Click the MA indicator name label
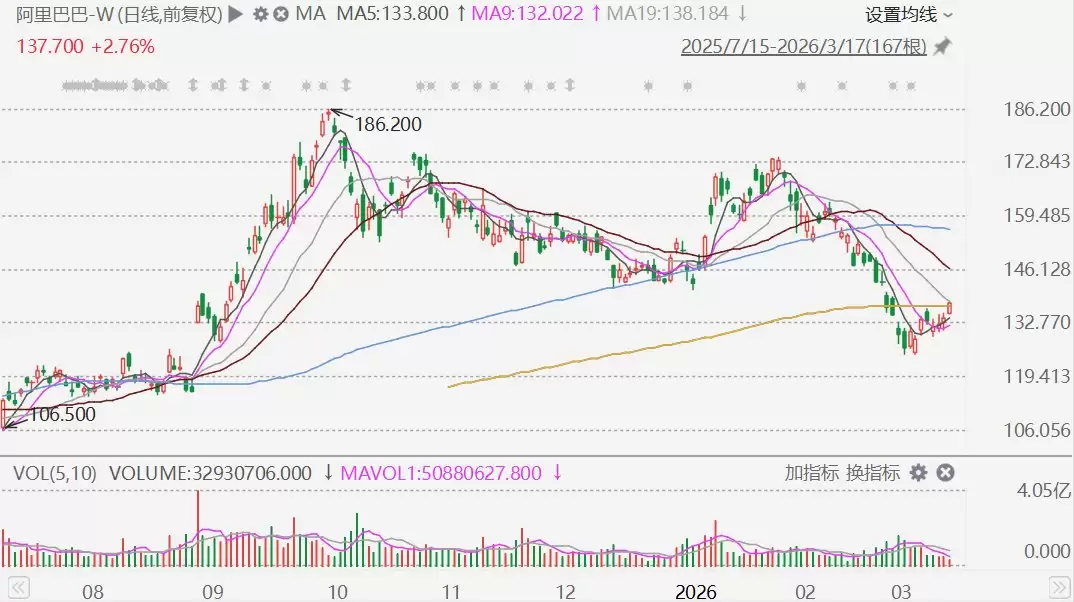1074x602 pixels. coord(311,14)
